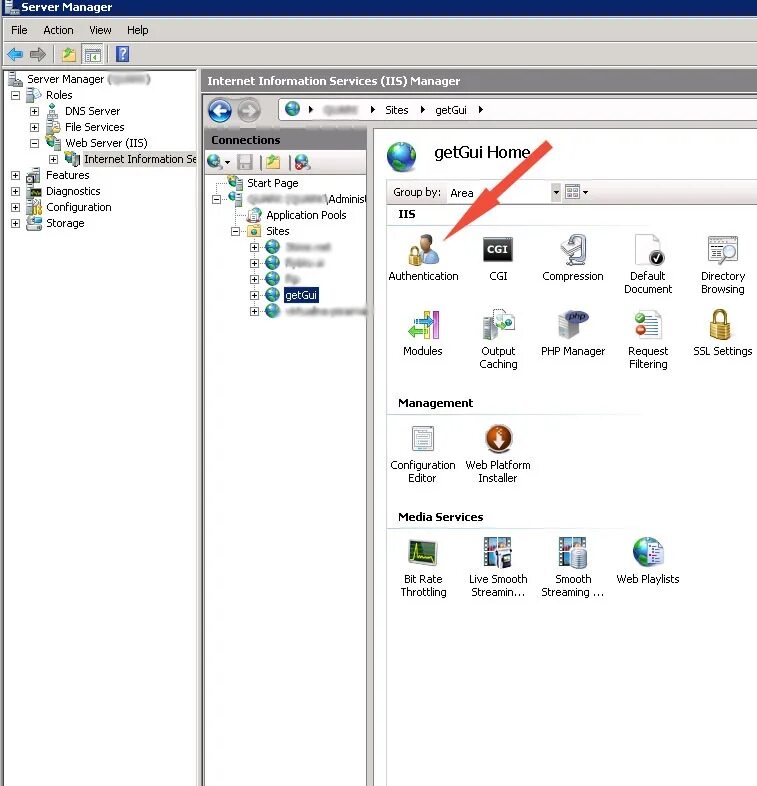Click the globe icon in address bar
The image size is (757, 786).
coord(292,109)
